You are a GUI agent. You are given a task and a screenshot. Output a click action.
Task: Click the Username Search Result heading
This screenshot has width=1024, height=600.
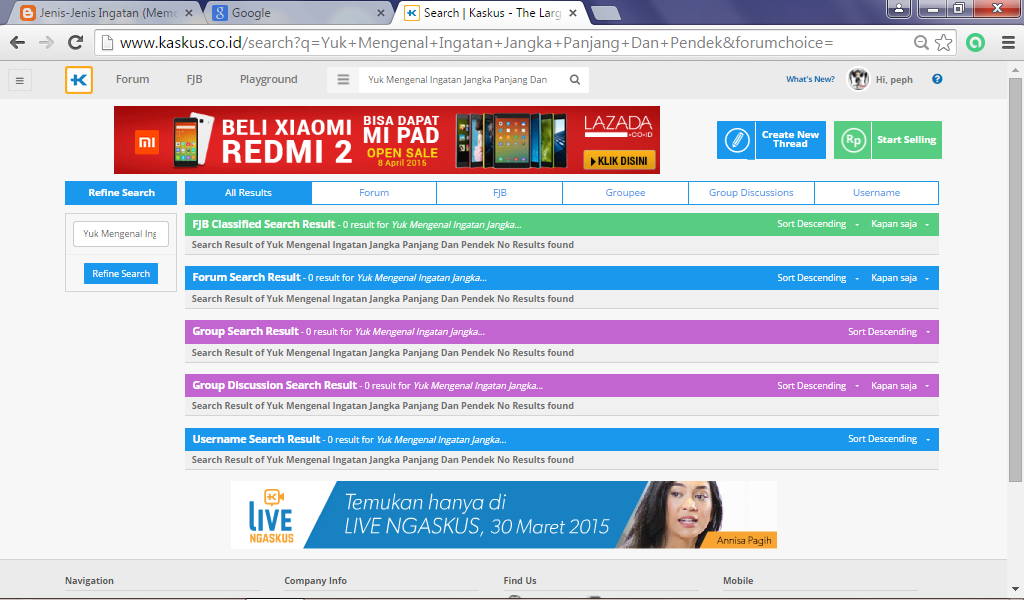pos(256,439)
